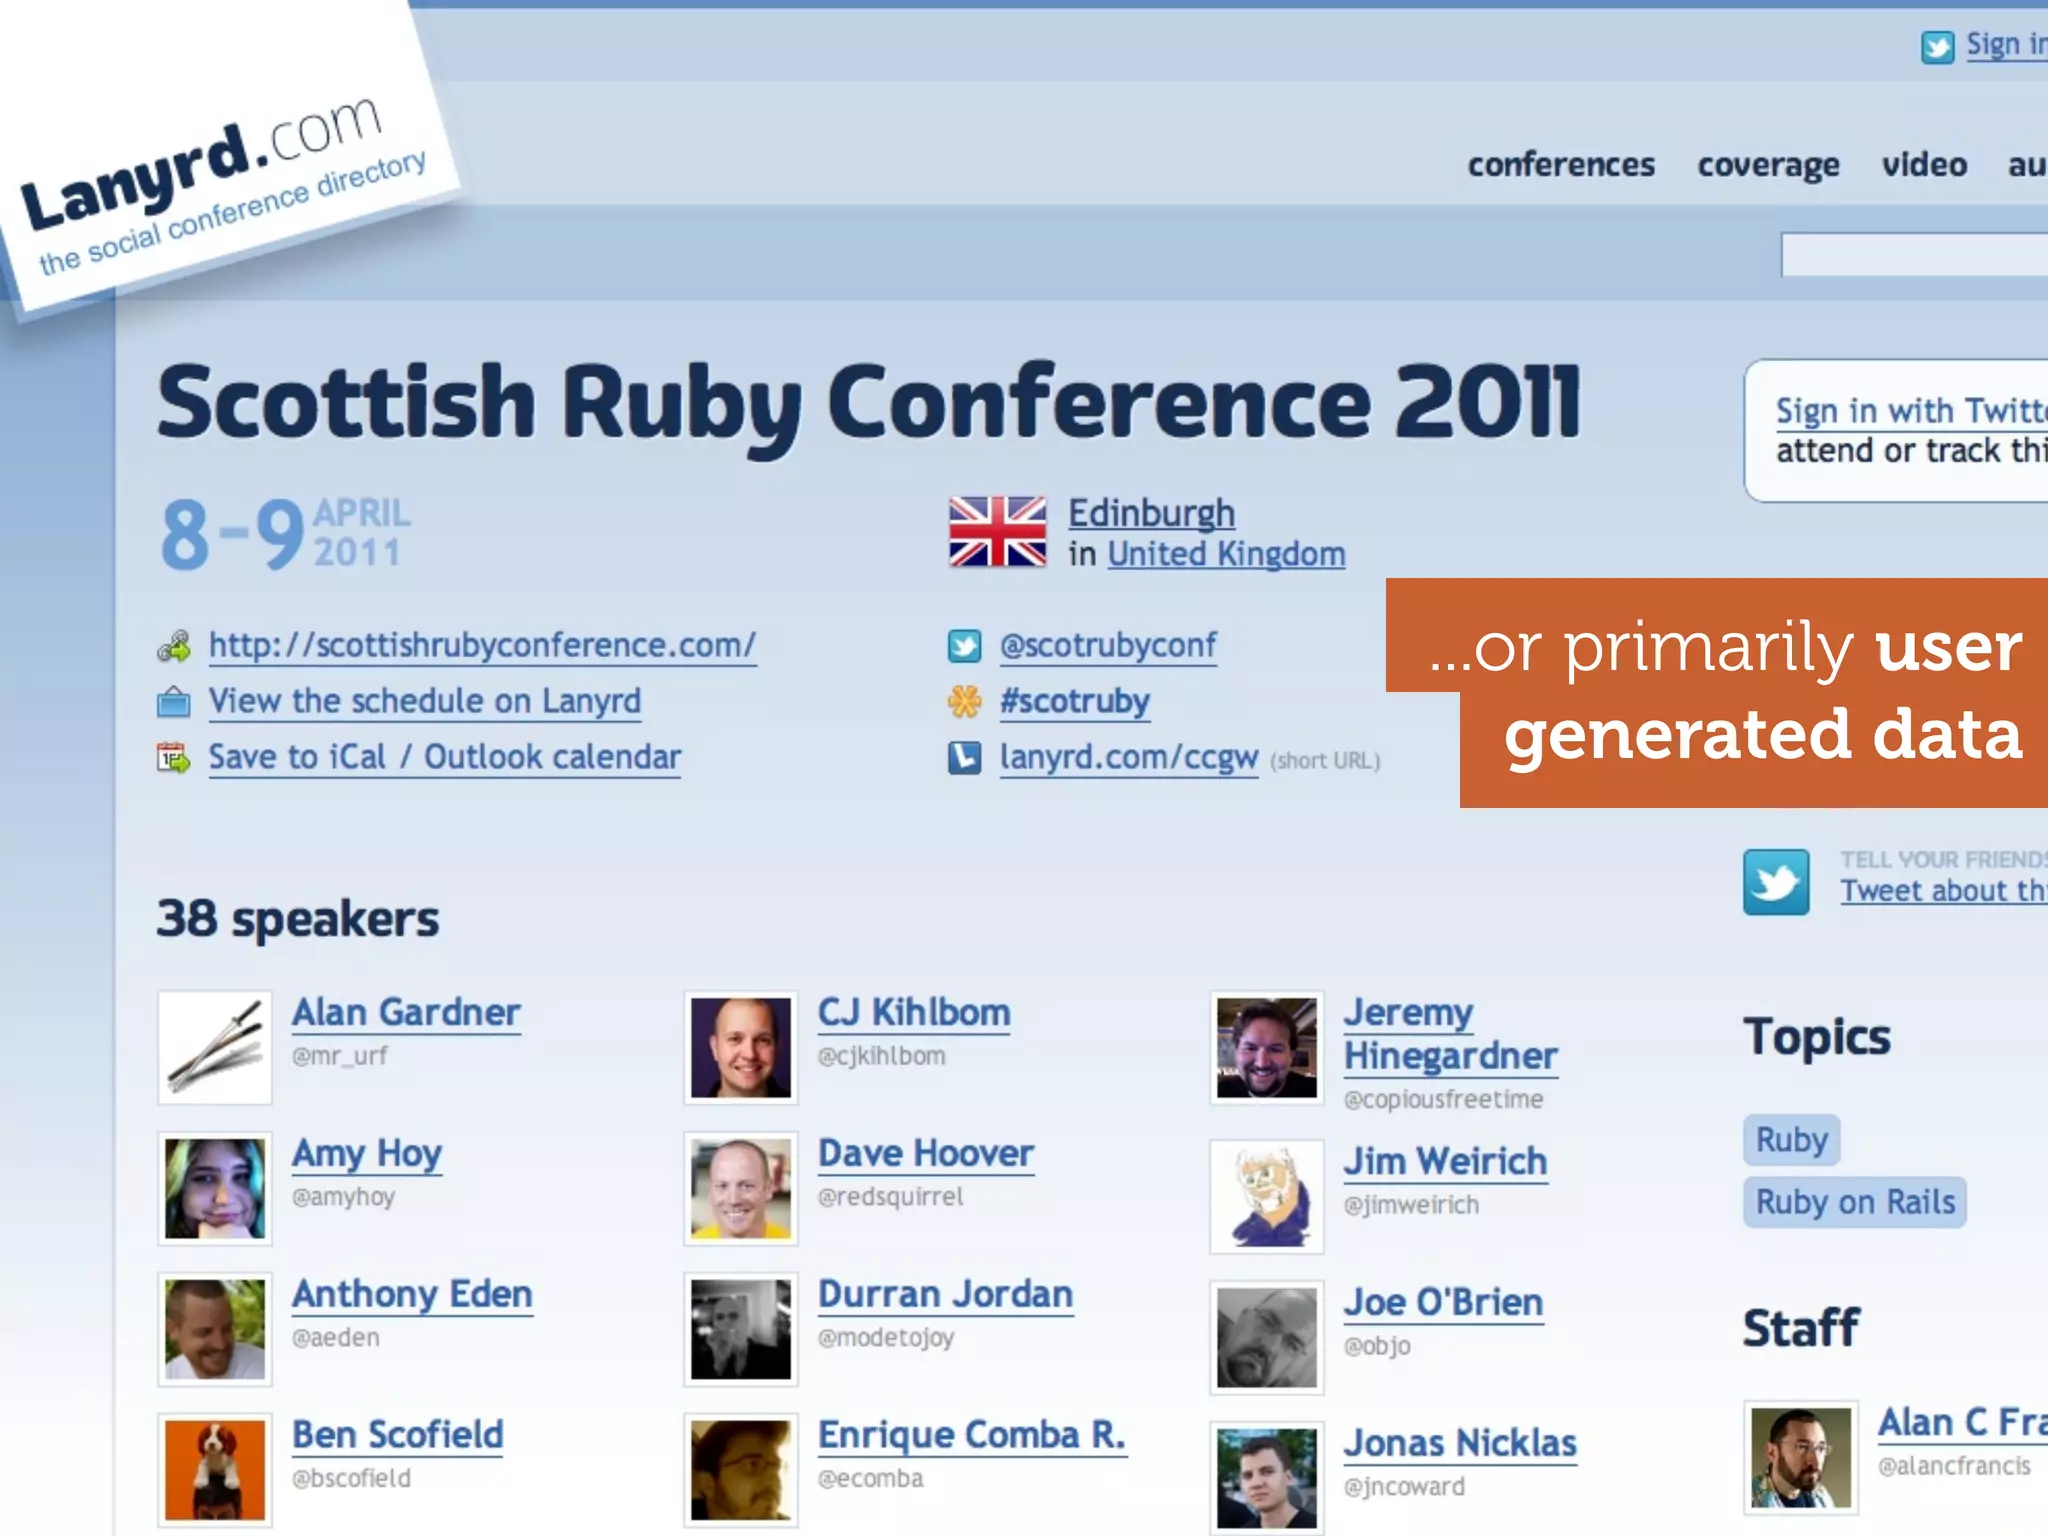The height and width of the screenshot is (1536, 2048).
Task: Click the large Twitter tweet icon
Action: coord(1776,882)
